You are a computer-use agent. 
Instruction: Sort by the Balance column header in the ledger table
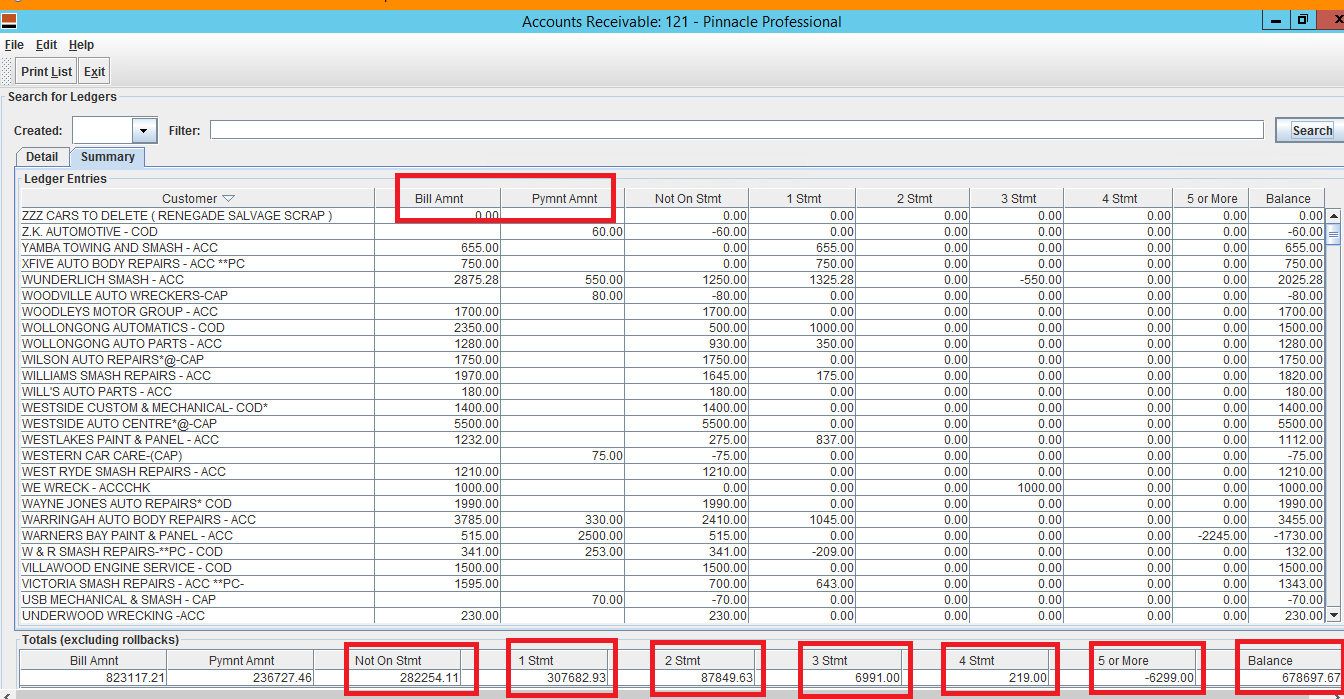tap(1287, 199)
